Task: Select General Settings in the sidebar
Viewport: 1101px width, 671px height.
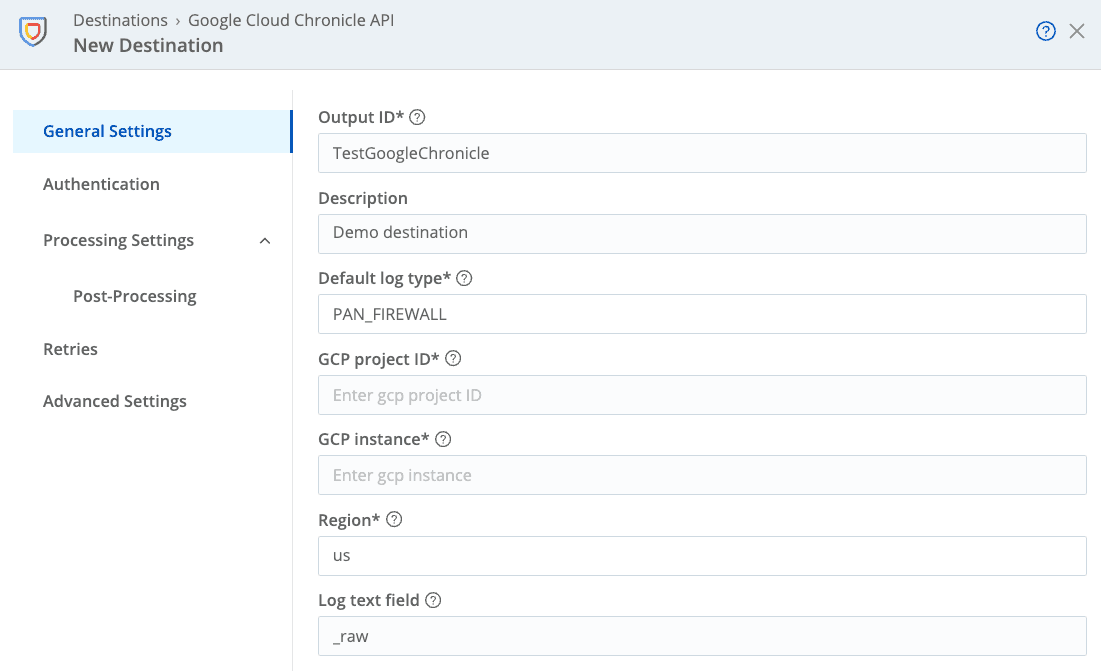Action: (107, 131)
